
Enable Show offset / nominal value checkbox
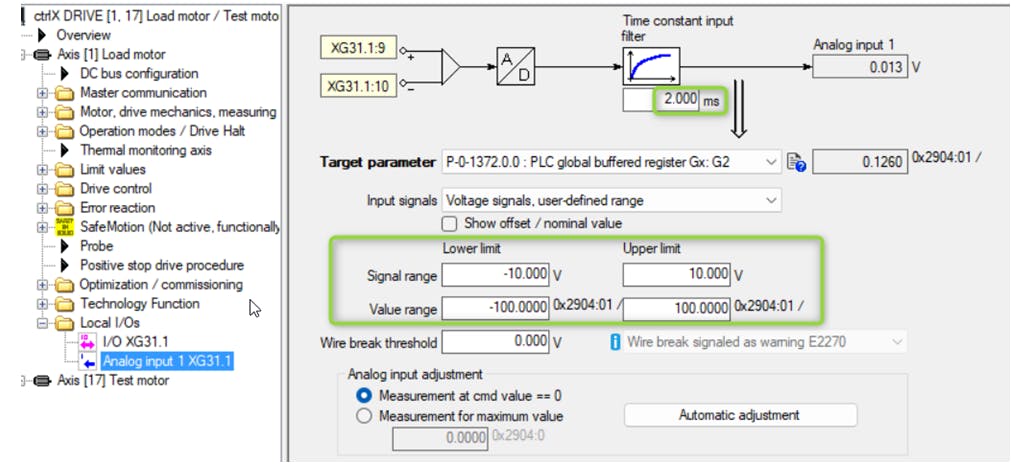449,222
